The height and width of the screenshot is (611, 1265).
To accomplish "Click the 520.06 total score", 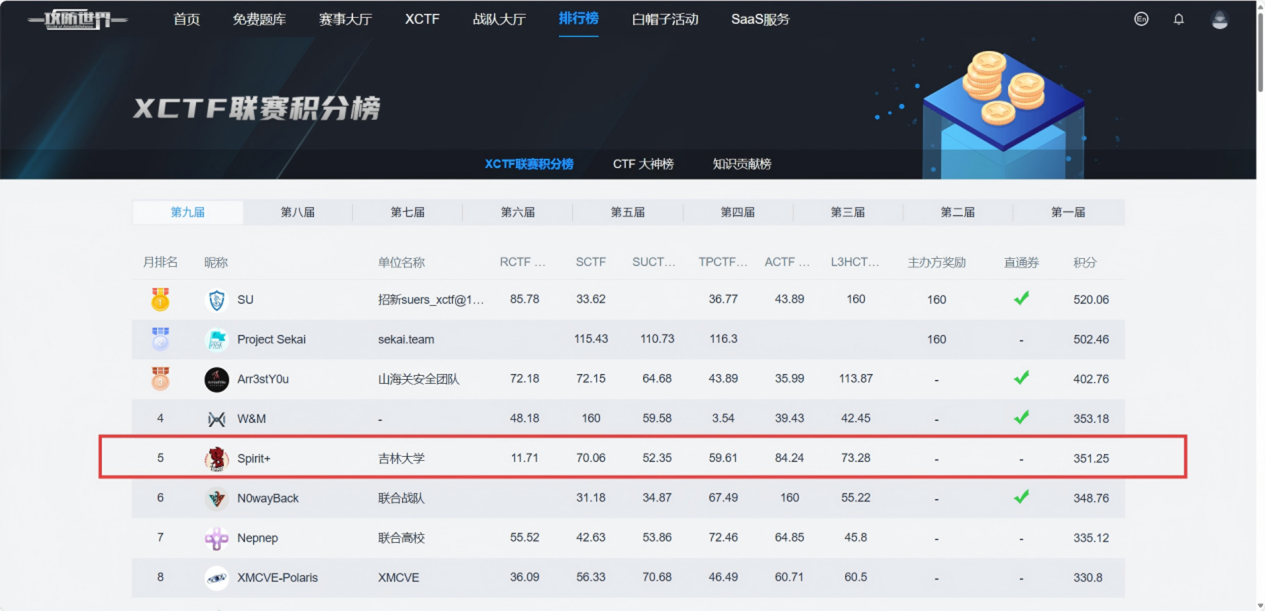I will [x=1091, y=300].
